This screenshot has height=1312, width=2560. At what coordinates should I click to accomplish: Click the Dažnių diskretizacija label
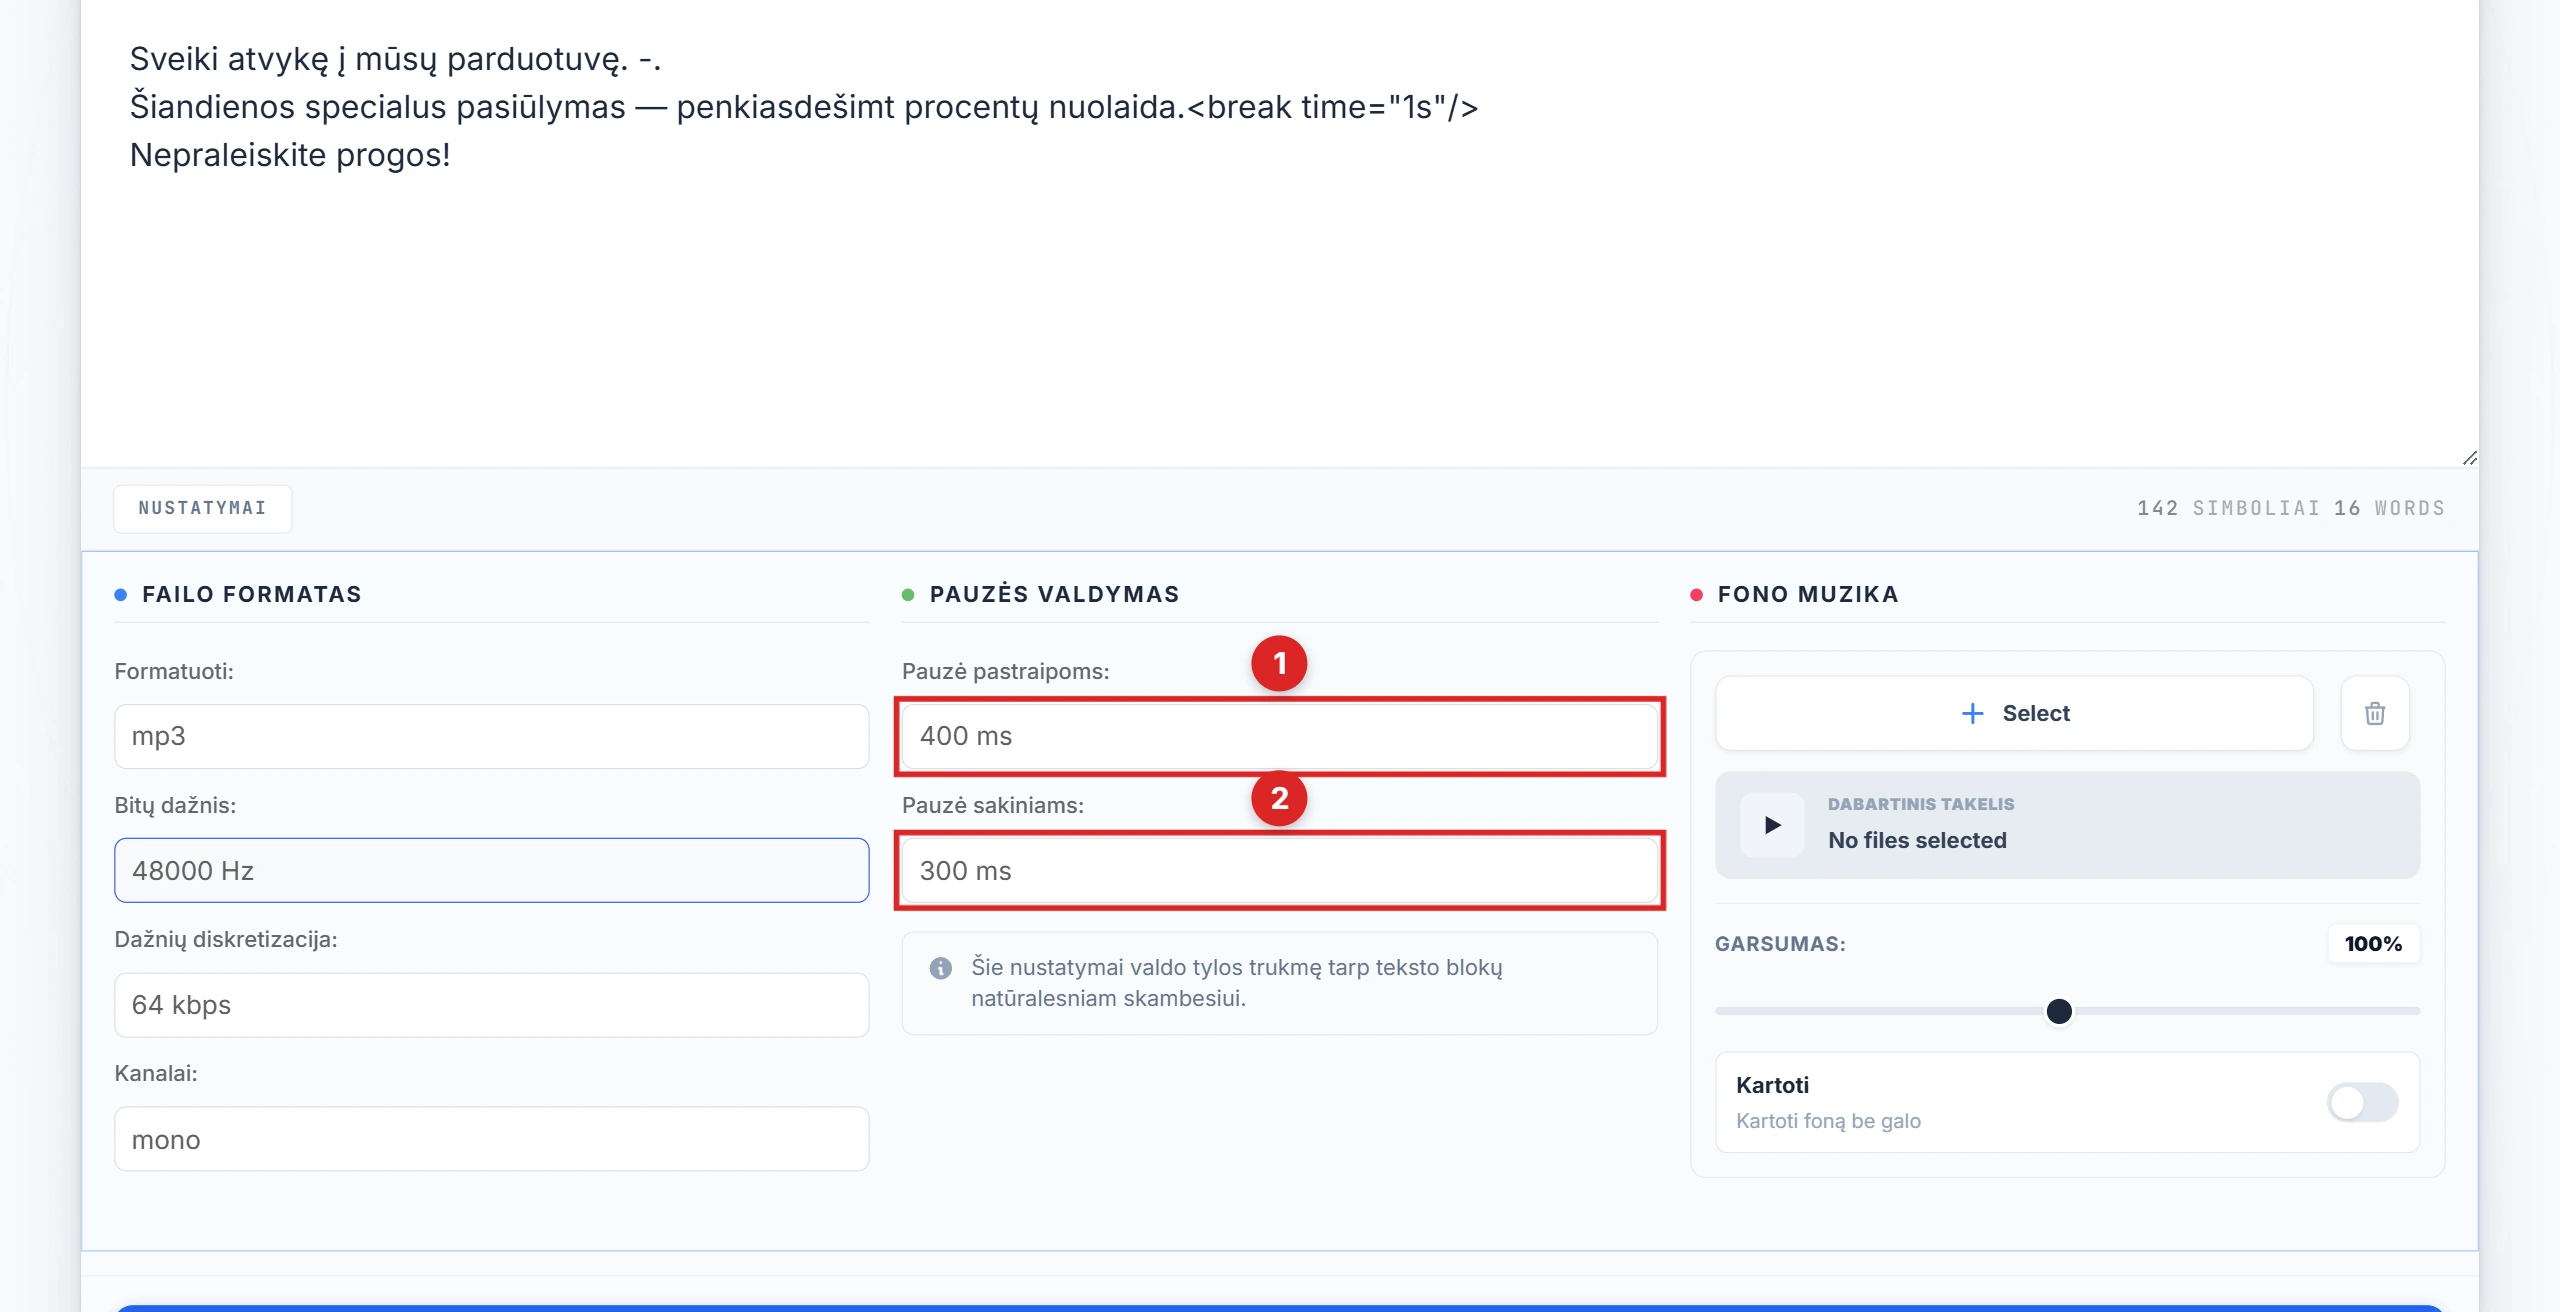(226, 940)
